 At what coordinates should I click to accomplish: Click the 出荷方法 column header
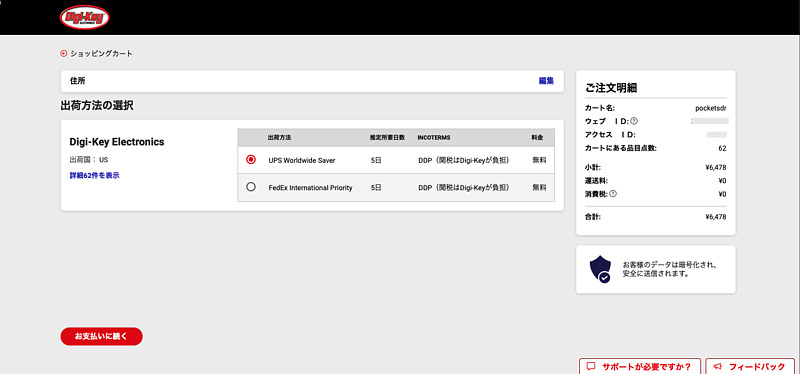click(279, 138)
